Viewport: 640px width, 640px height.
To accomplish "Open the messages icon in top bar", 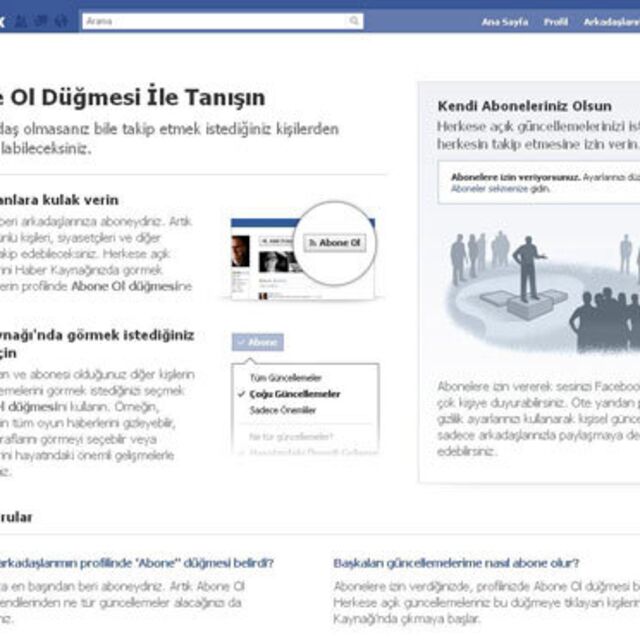I will click(41, 21).
